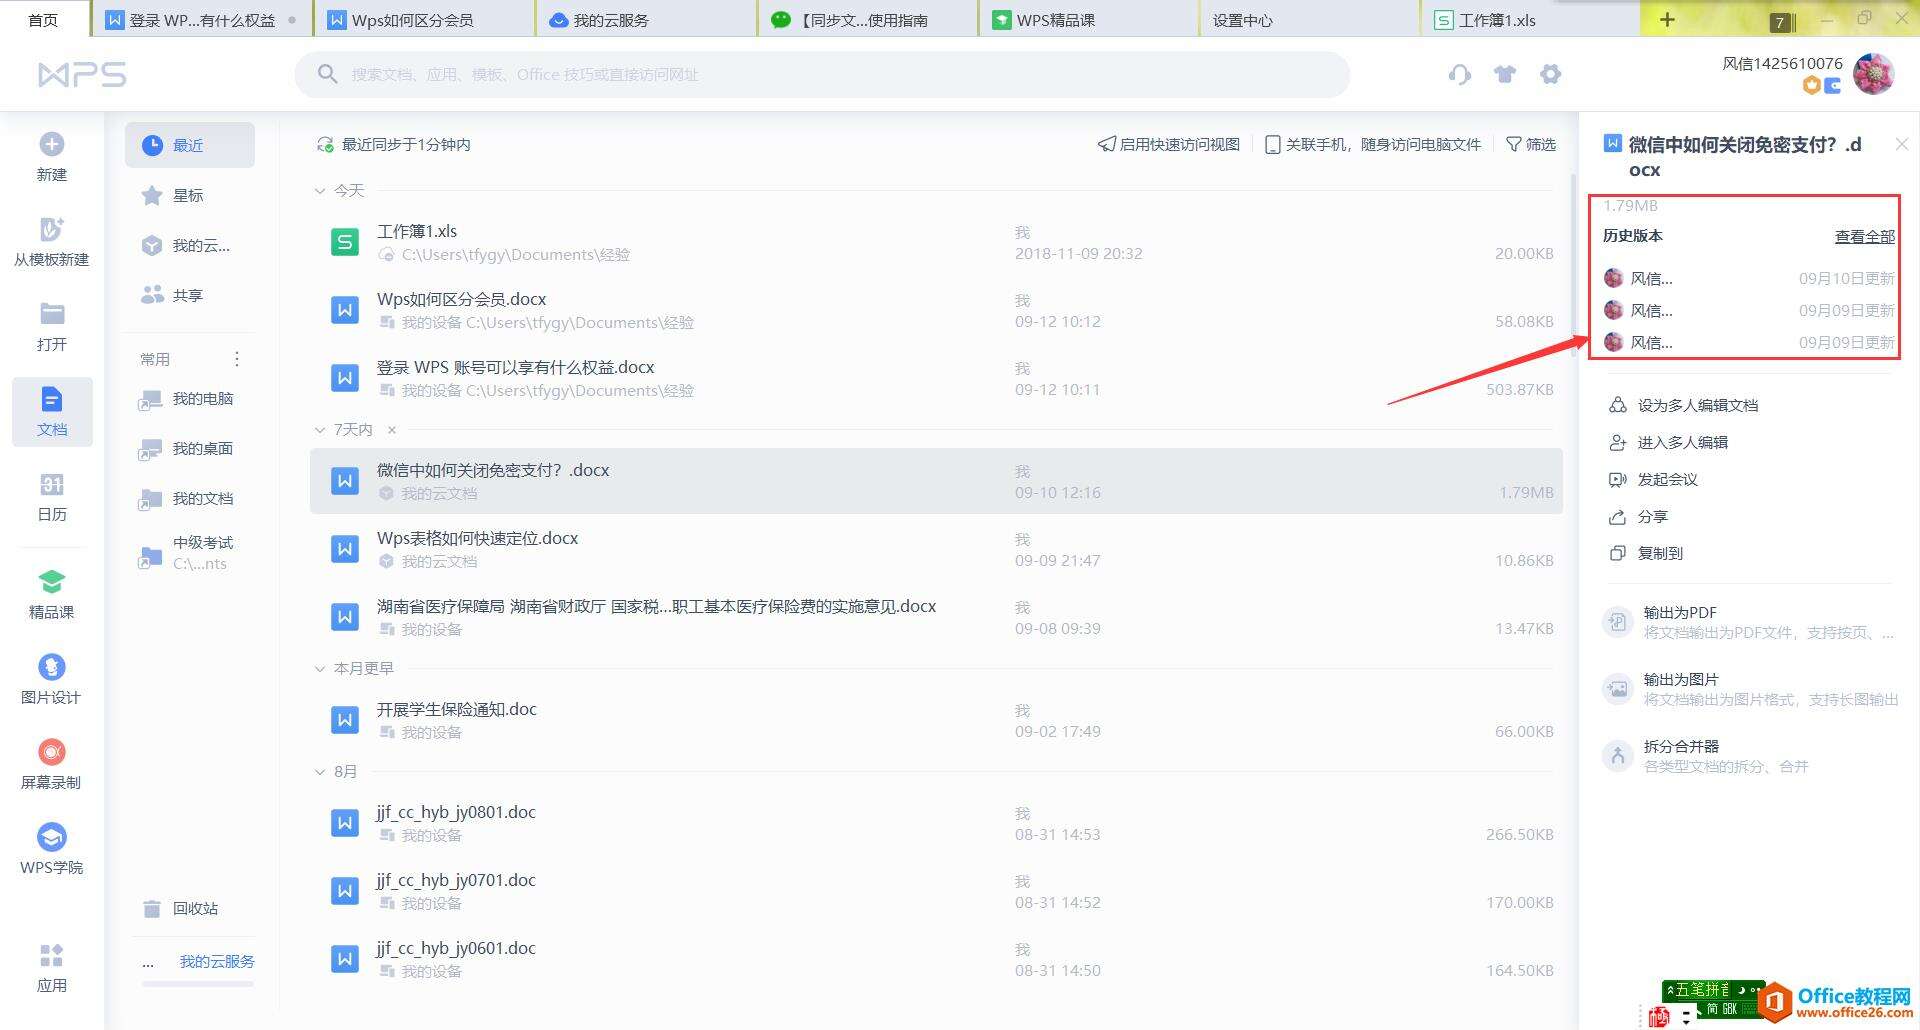Open 回收站 recycle bin
The height and width of the screenshot is (1030, 1920).
pyautogui.click(x=180, y=908)
